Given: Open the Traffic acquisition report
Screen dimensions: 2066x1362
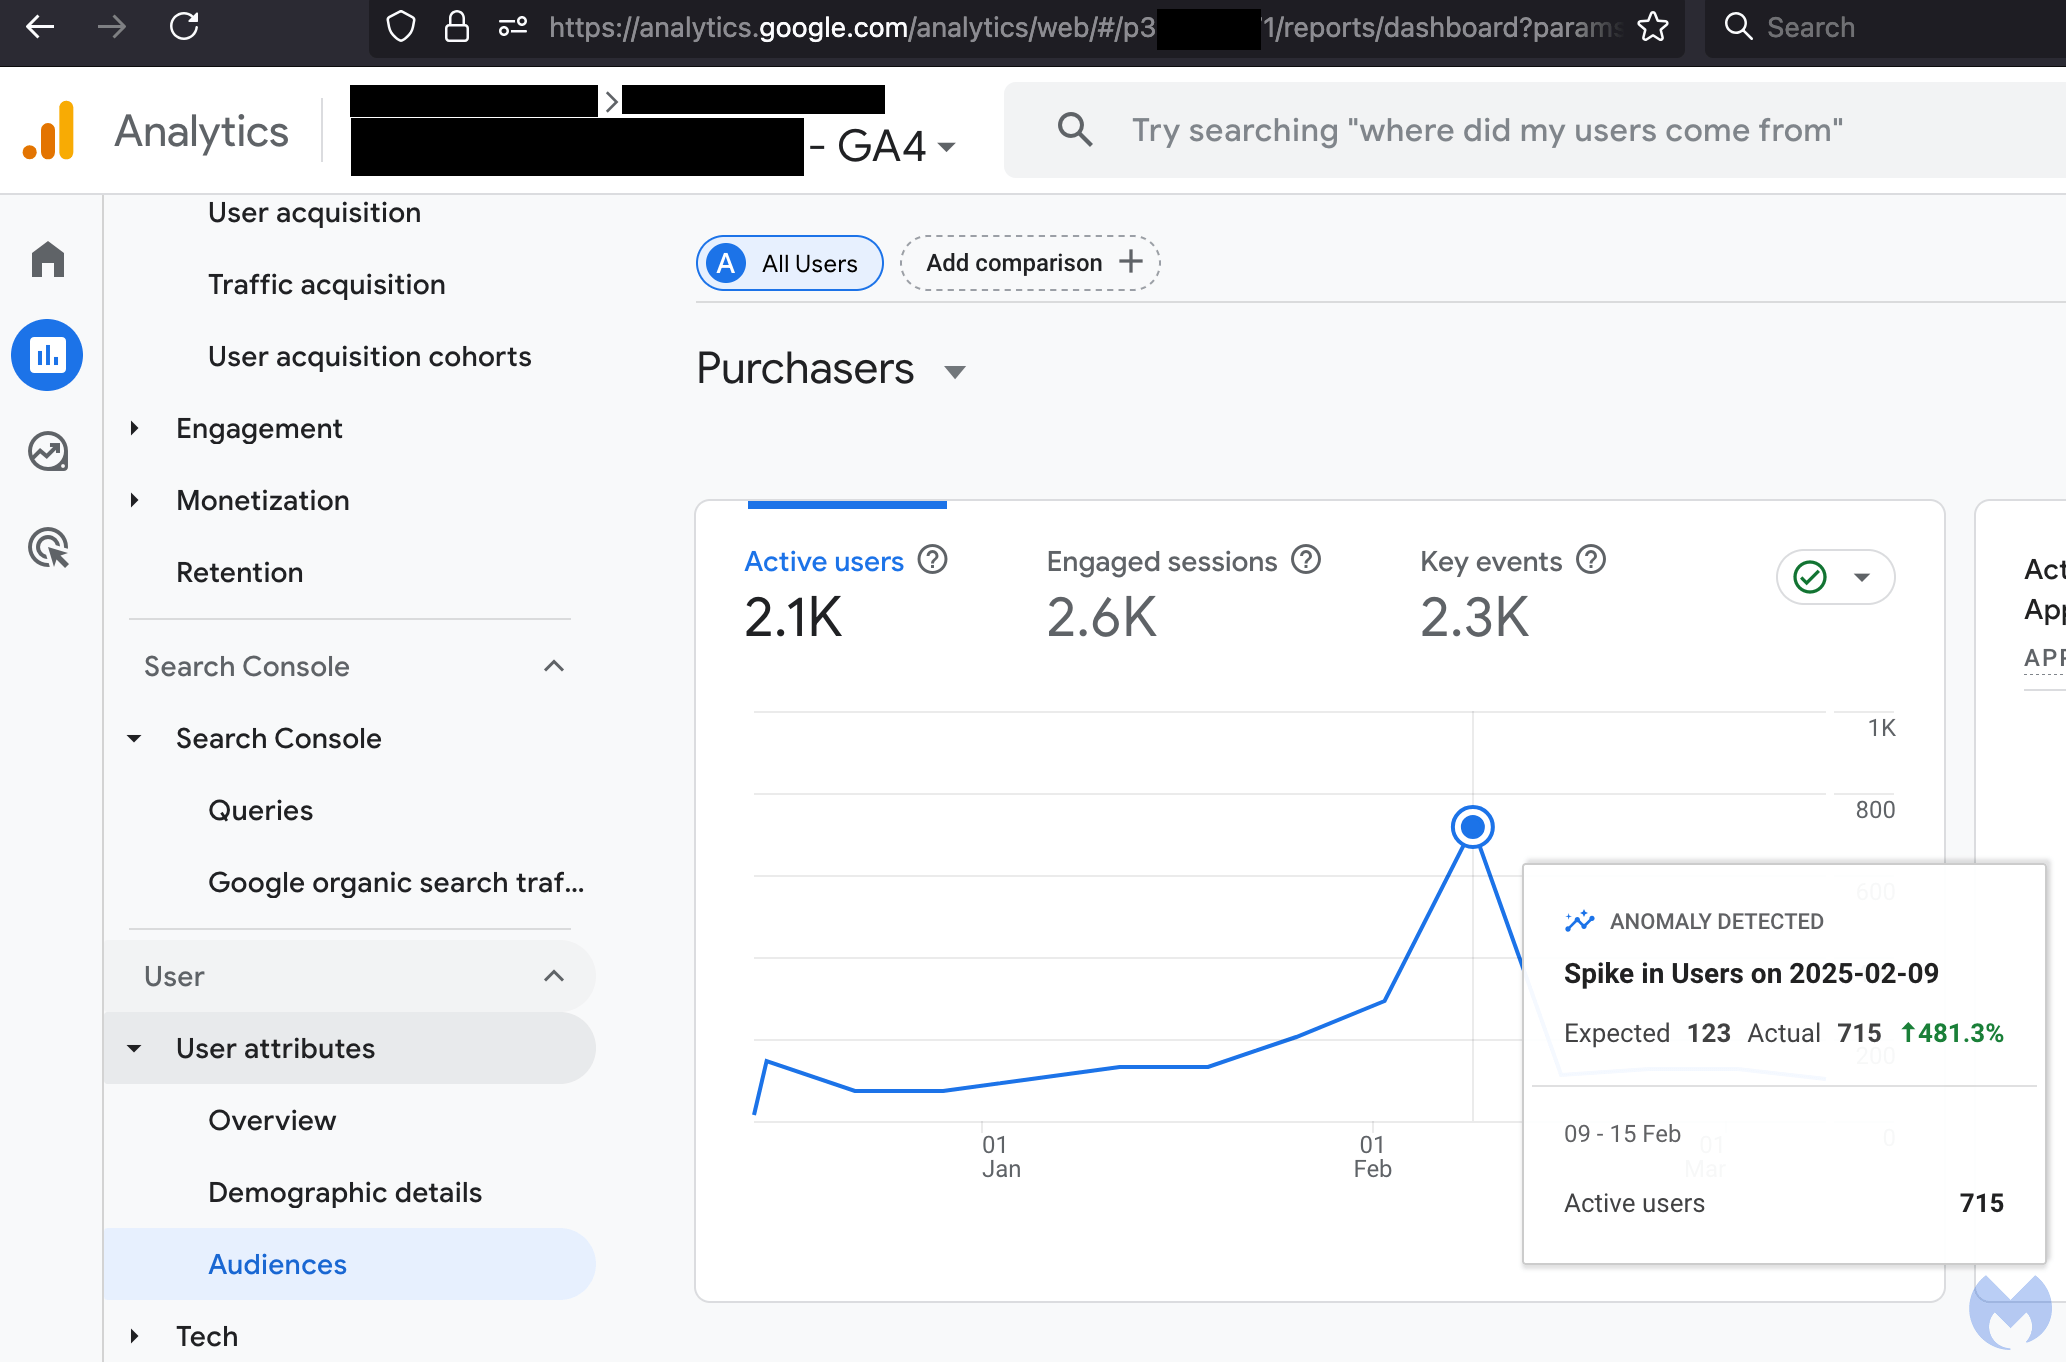Looking at the screenshot, I should click(x=326, y=285).
